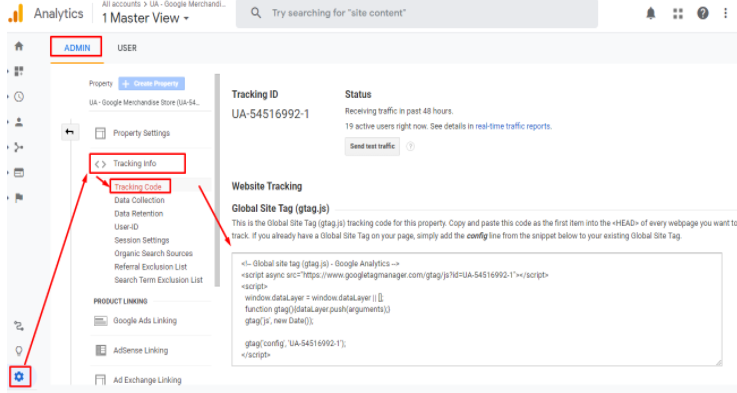Open Behavior window icon in sidebar

[19, 173]
